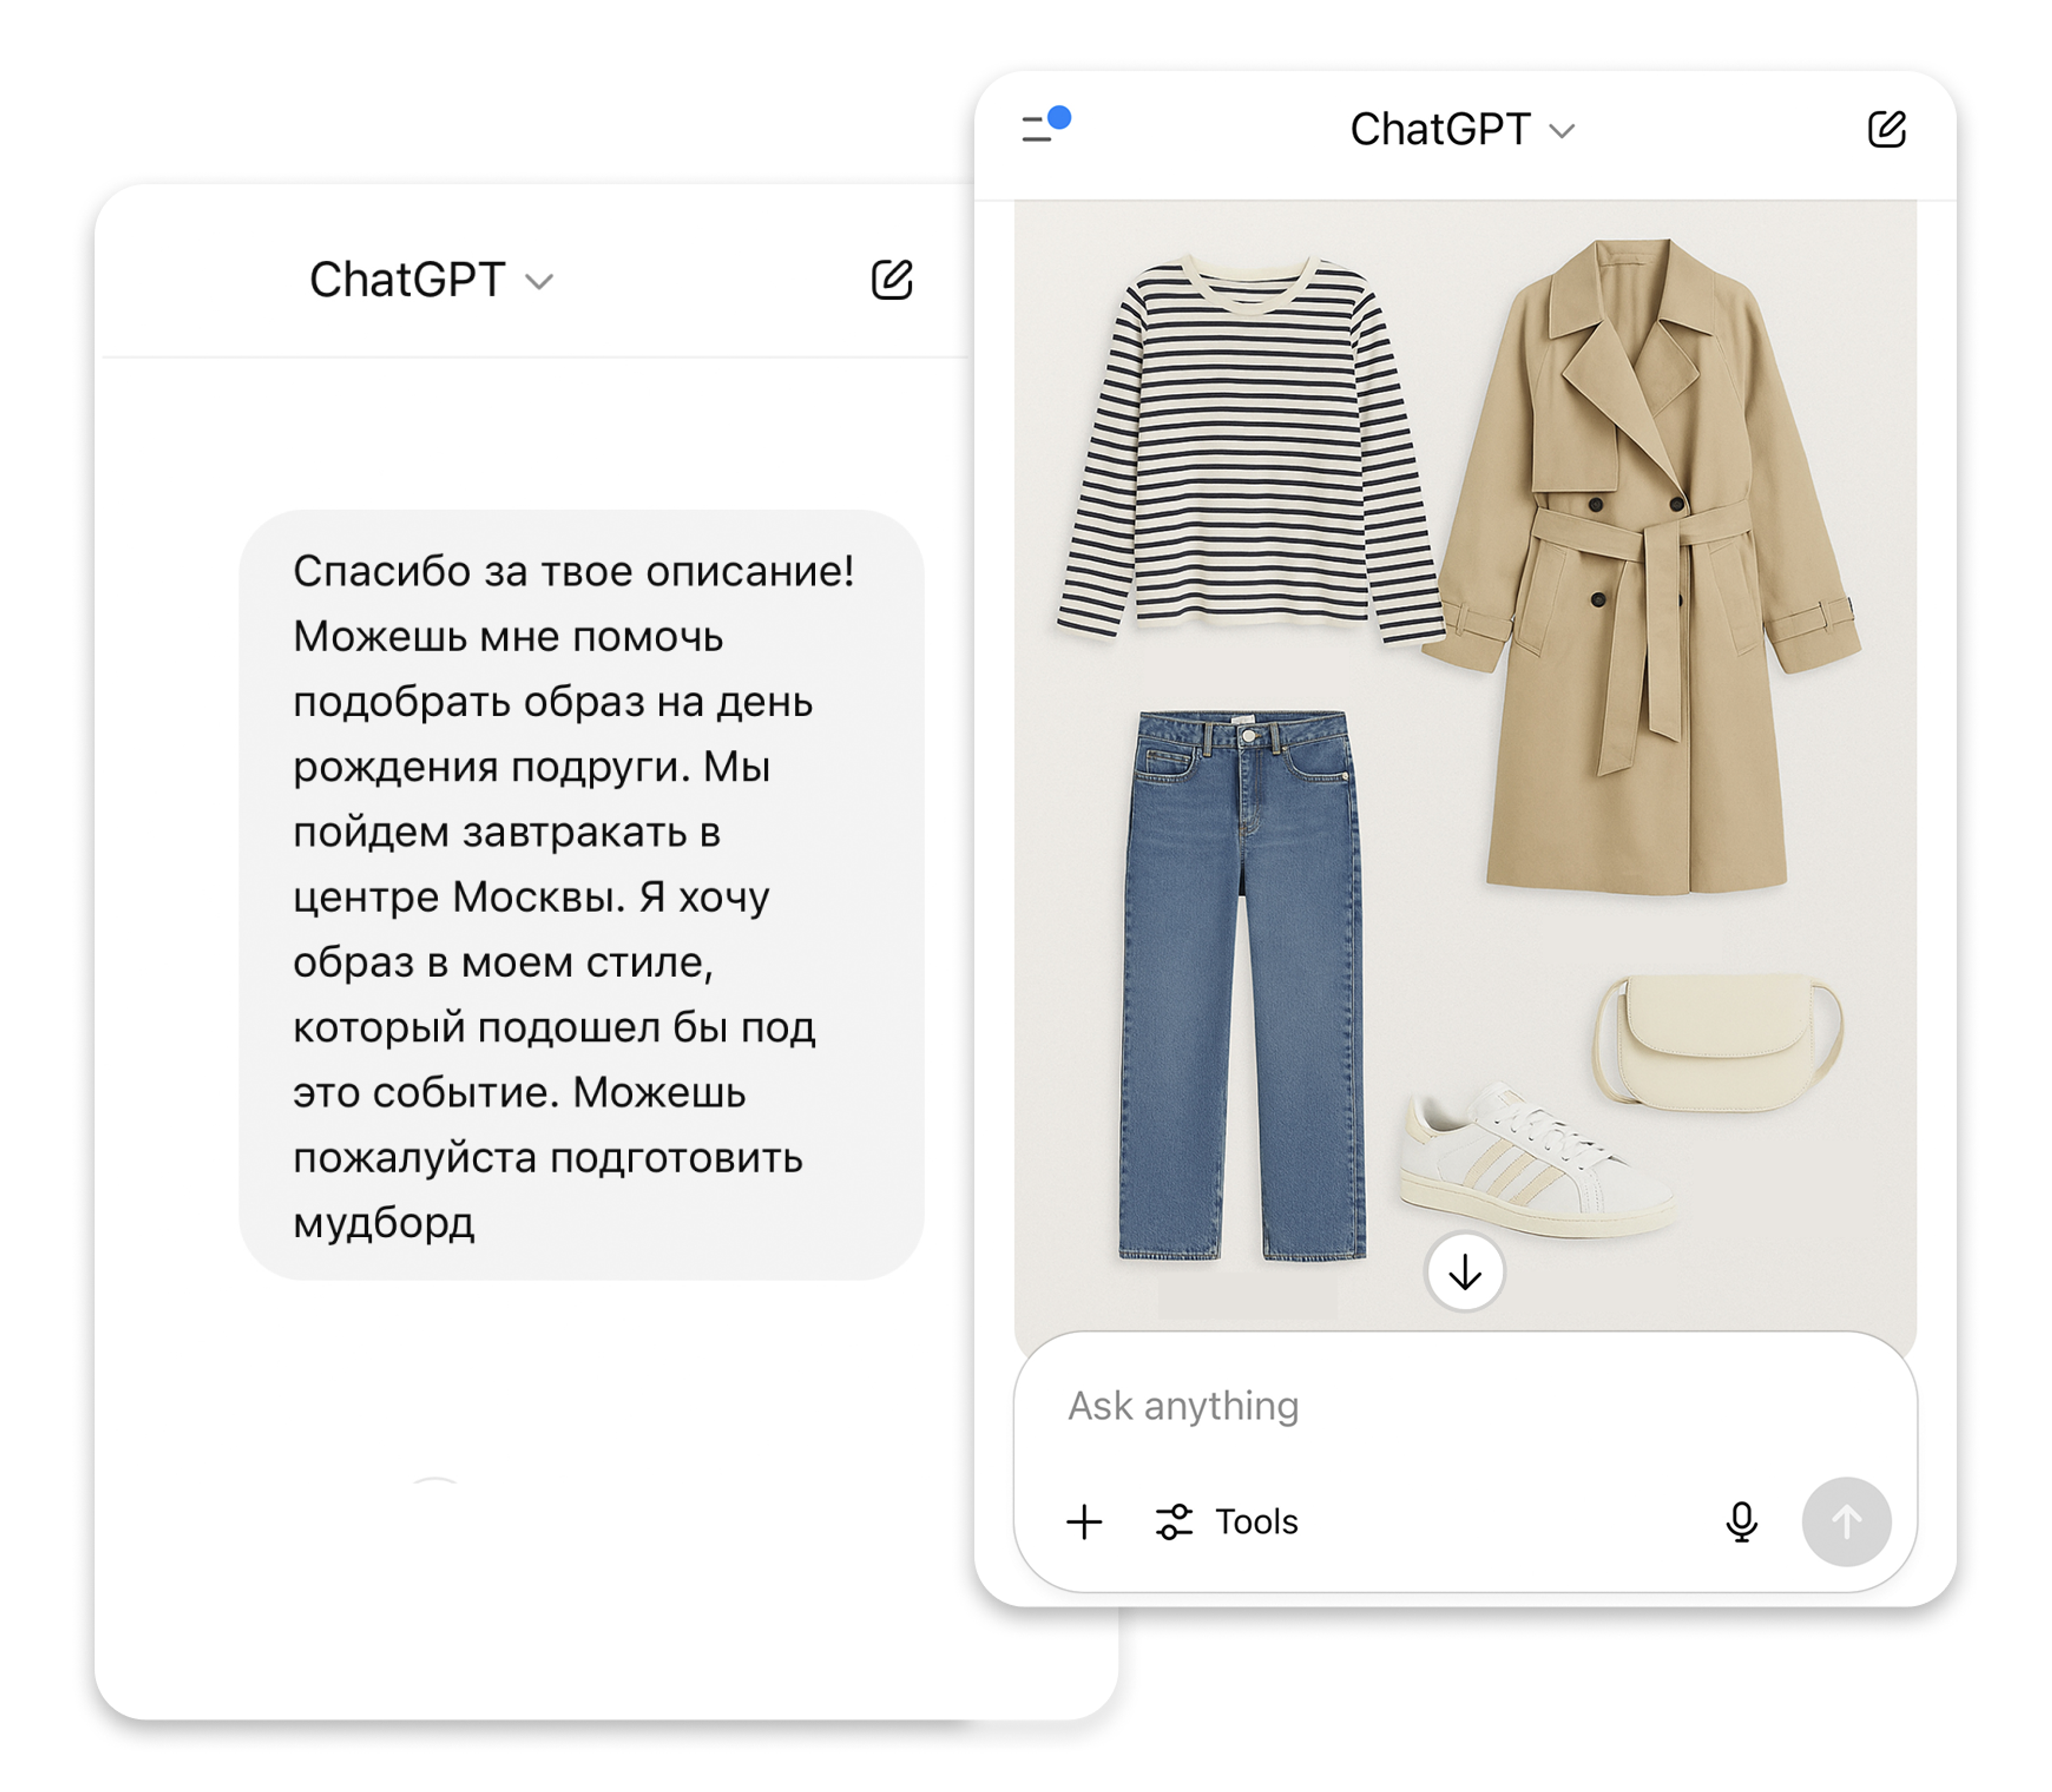Open the ChatGPT model dropdown in the front window

click(1462, 129)
